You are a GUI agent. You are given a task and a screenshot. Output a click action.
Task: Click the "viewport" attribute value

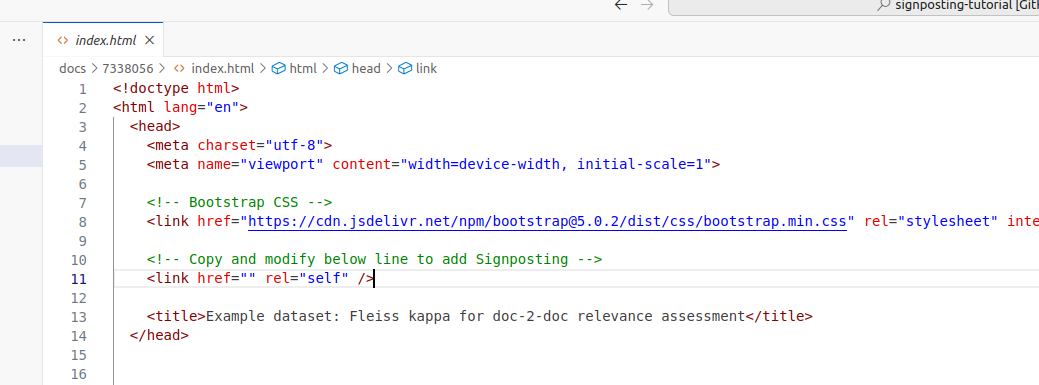pos(282,164)
